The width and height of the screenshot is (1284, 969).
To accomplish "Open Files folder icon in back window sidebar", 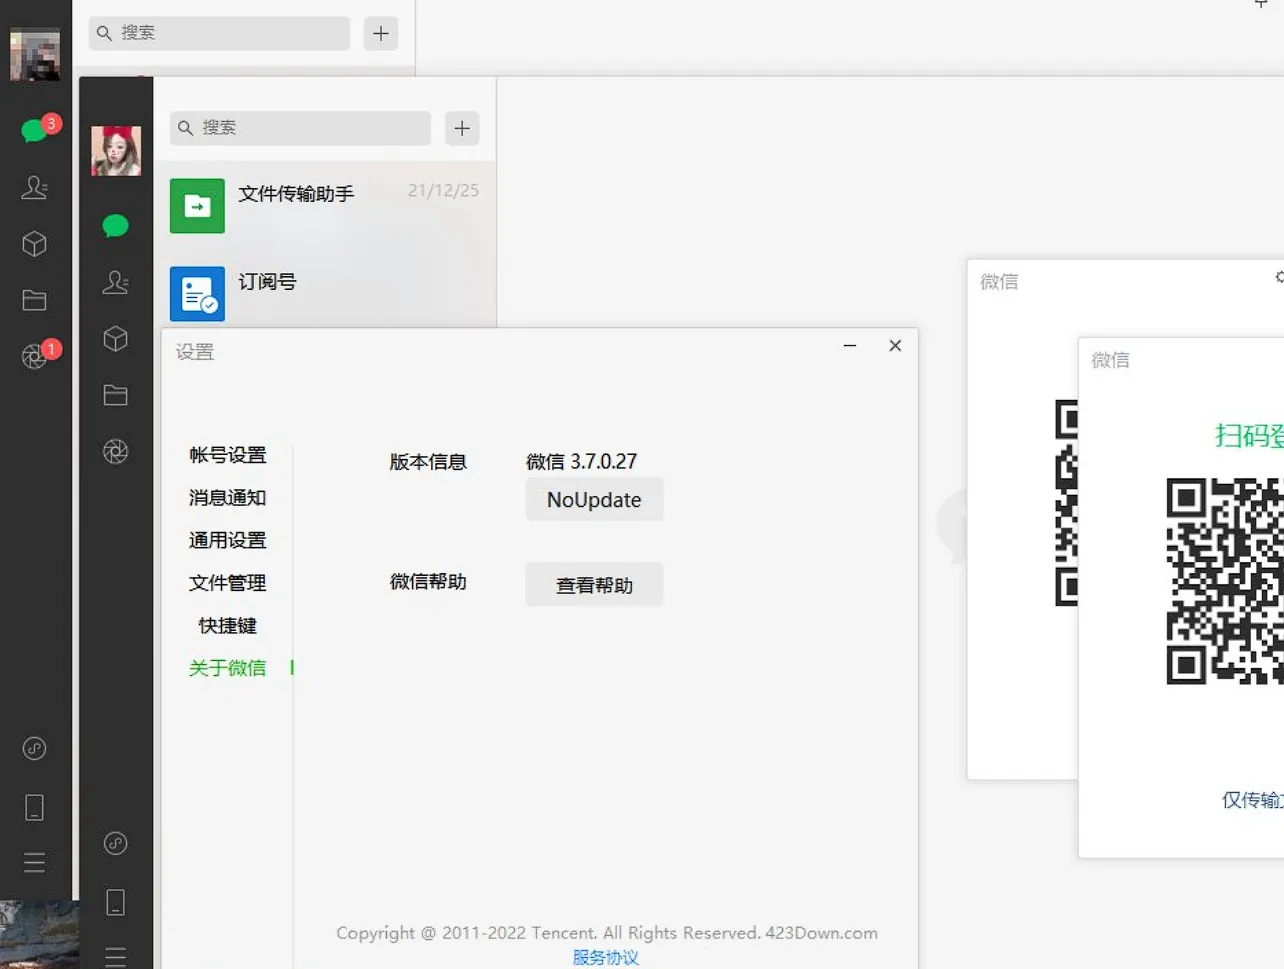I will 35,300.
